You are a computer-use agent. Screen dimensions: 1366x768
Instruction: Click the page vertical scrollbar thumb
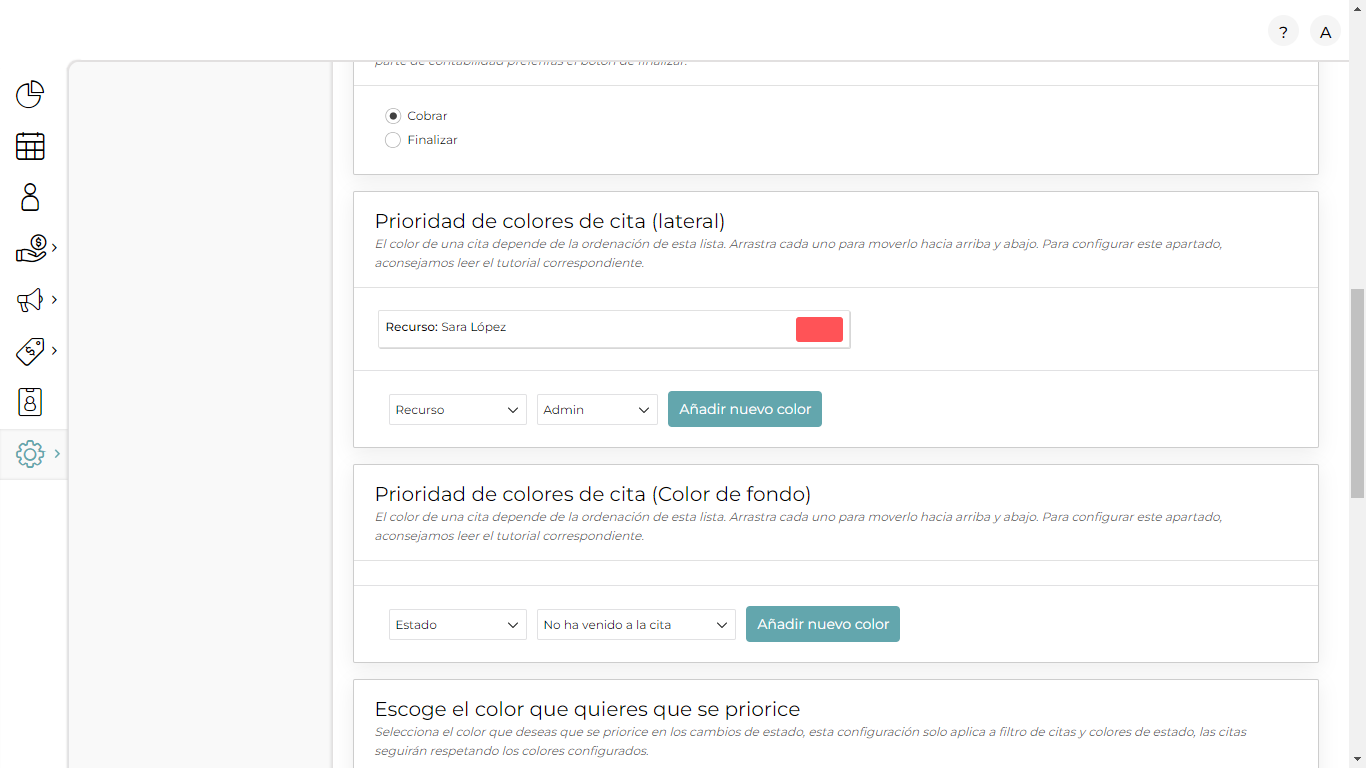[1357, 393]
